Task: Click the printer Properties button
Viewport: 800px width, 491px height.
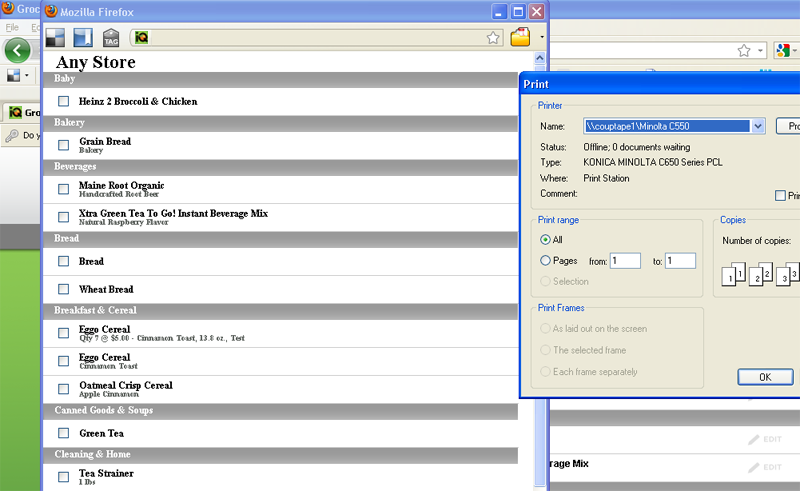Action: point(788,126)
